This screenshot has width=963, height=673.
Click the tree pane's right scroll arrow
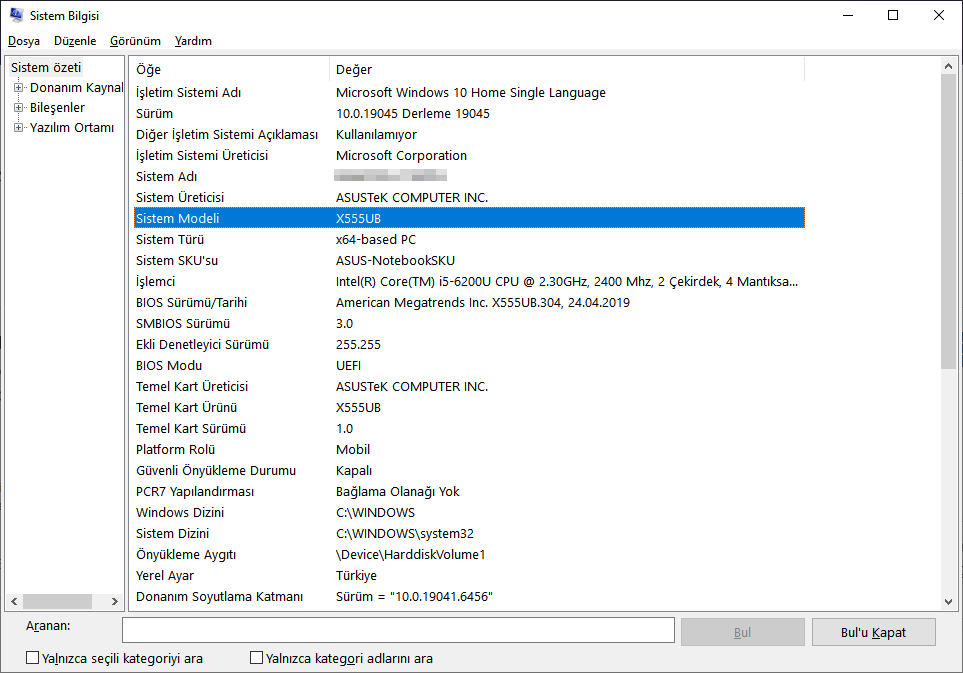[117, 601]
